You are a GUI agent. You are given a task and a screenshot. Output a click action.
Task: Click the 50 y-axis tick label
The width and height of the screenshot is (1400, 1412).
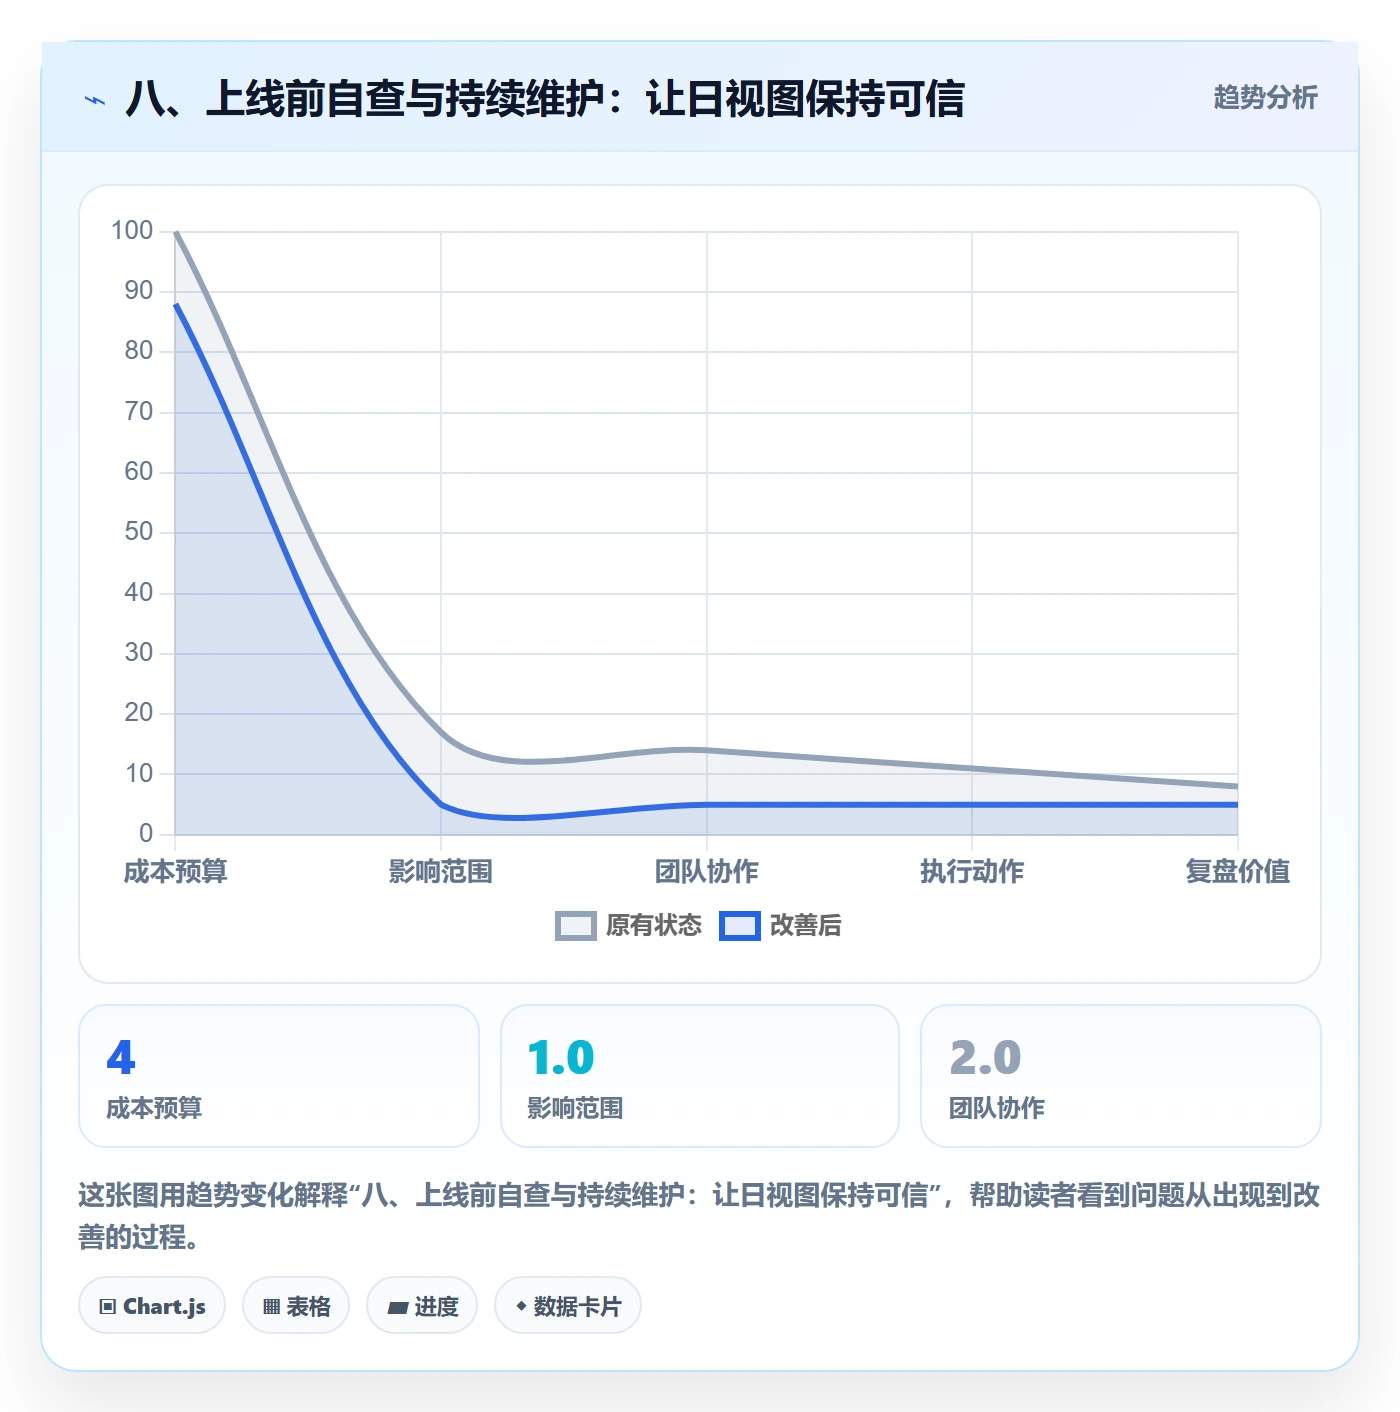[139, 532]
